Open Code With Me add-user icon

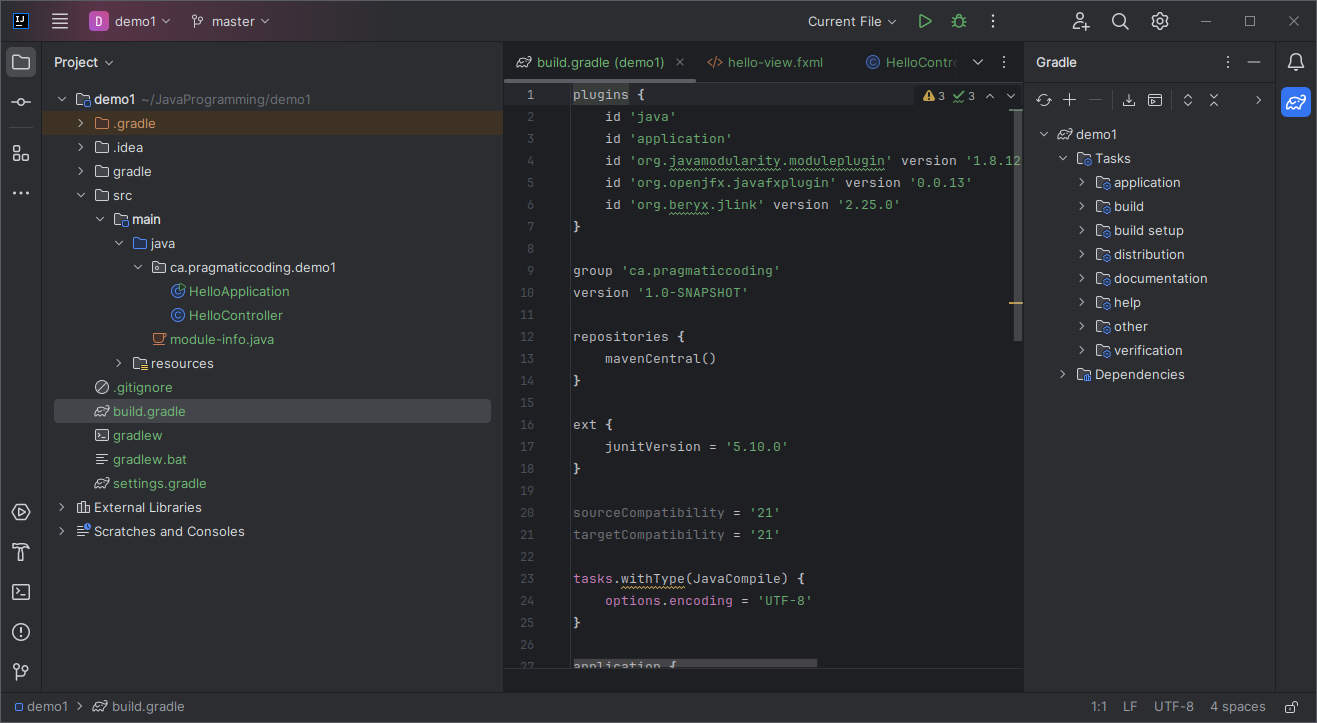[1081, 21]
